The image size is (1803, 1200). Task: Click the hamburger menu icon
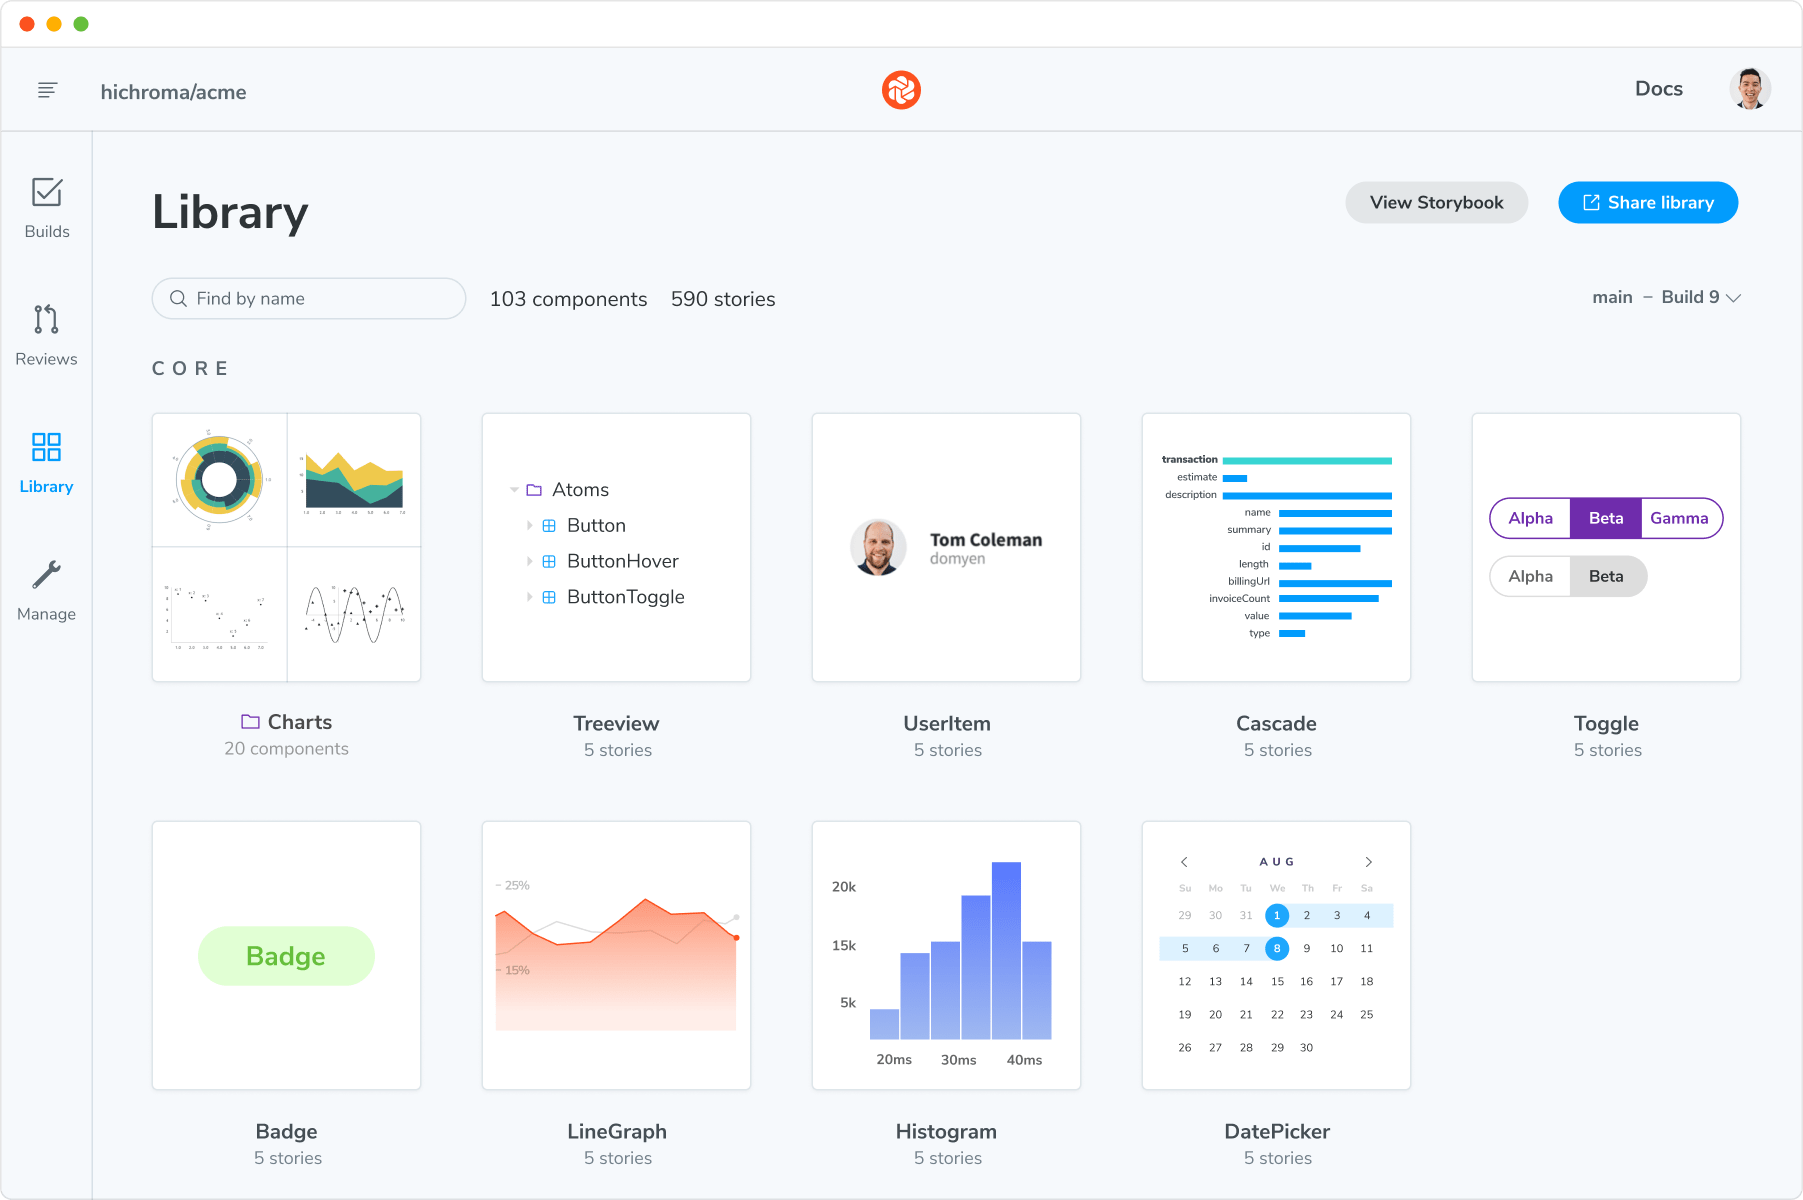47,91
